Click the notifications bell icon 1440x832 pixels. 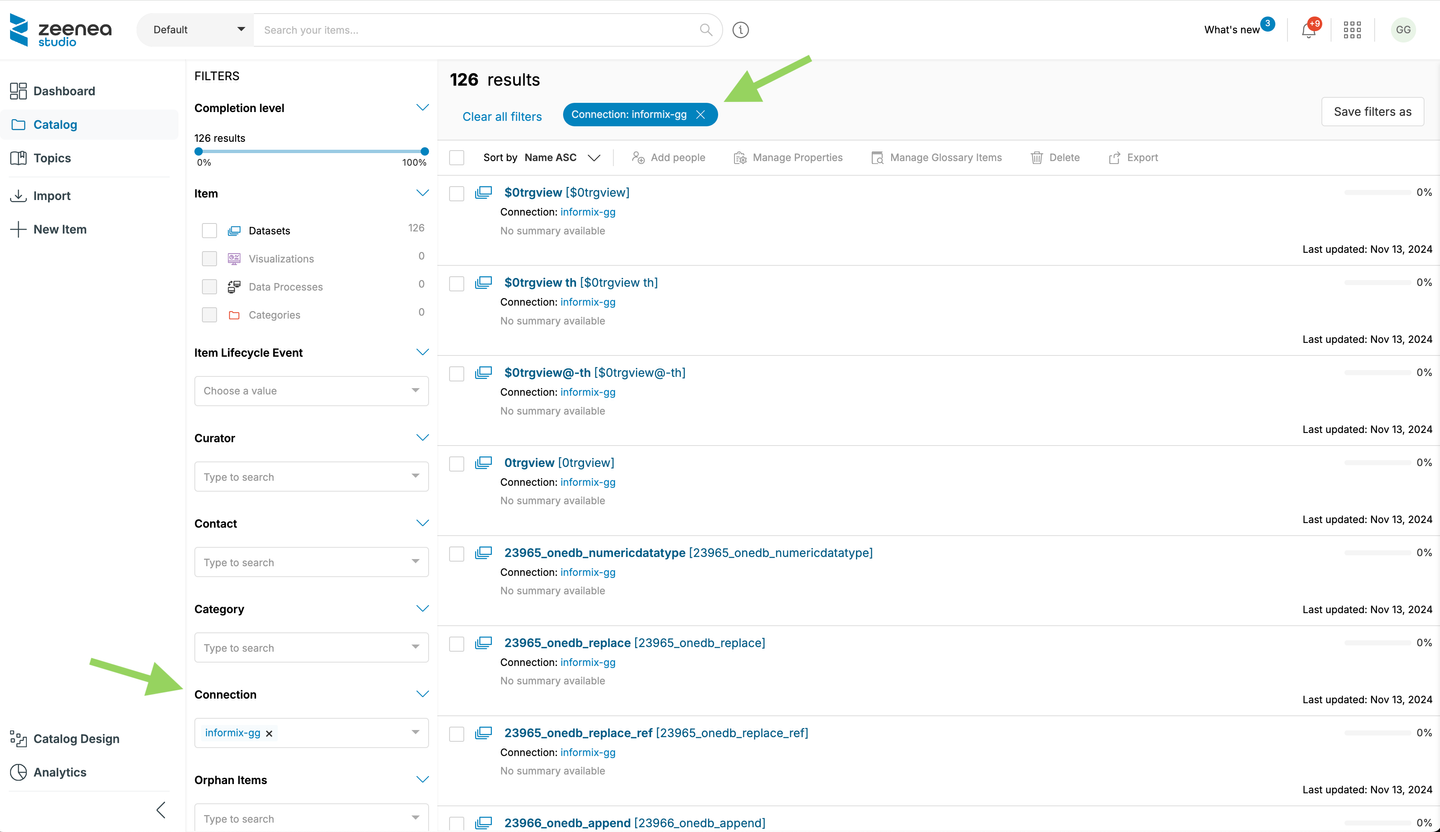pyautogui.click(x=1308, y=30)
